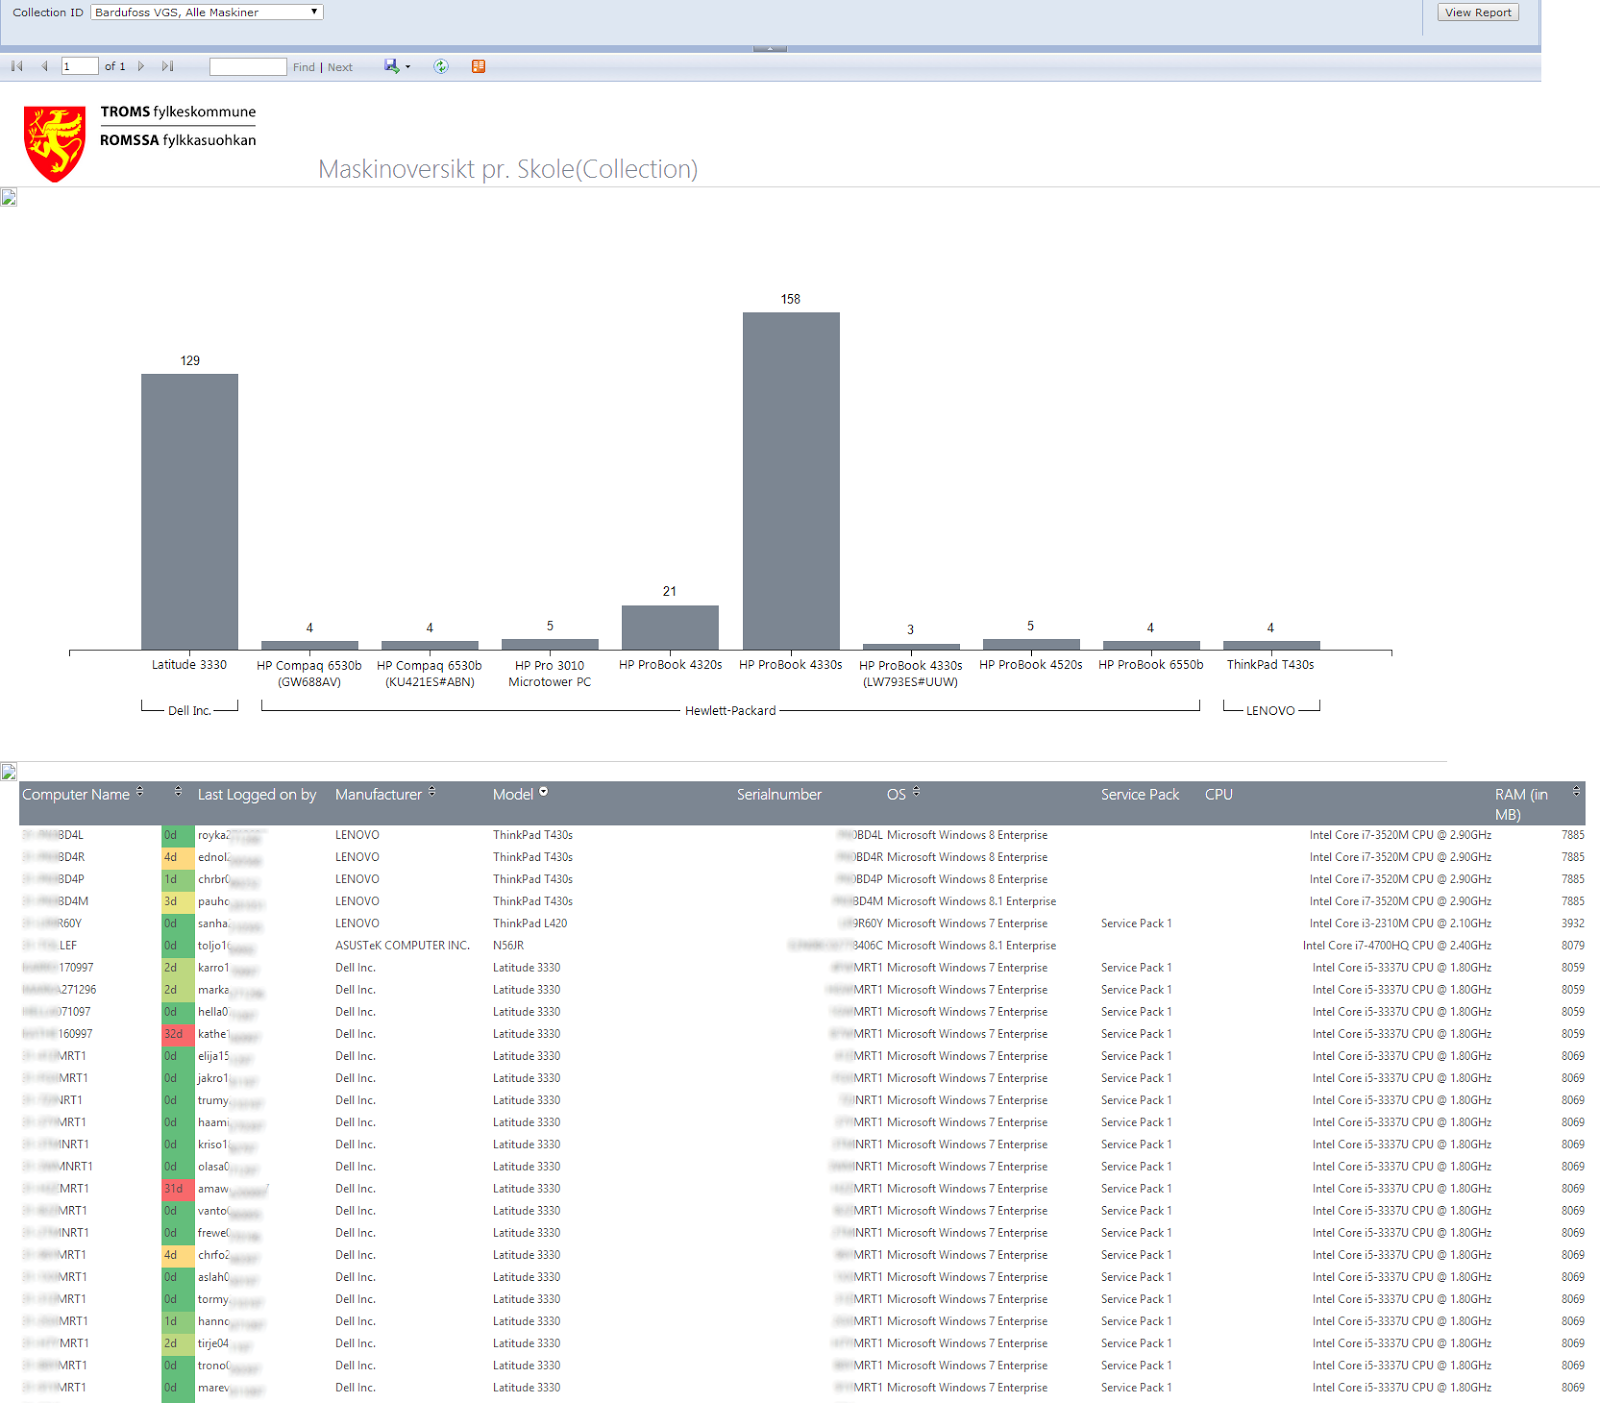Viewport: 1600px width, 1403px height.
Task: Click the Next link to find next match
Action: [340, 66]
